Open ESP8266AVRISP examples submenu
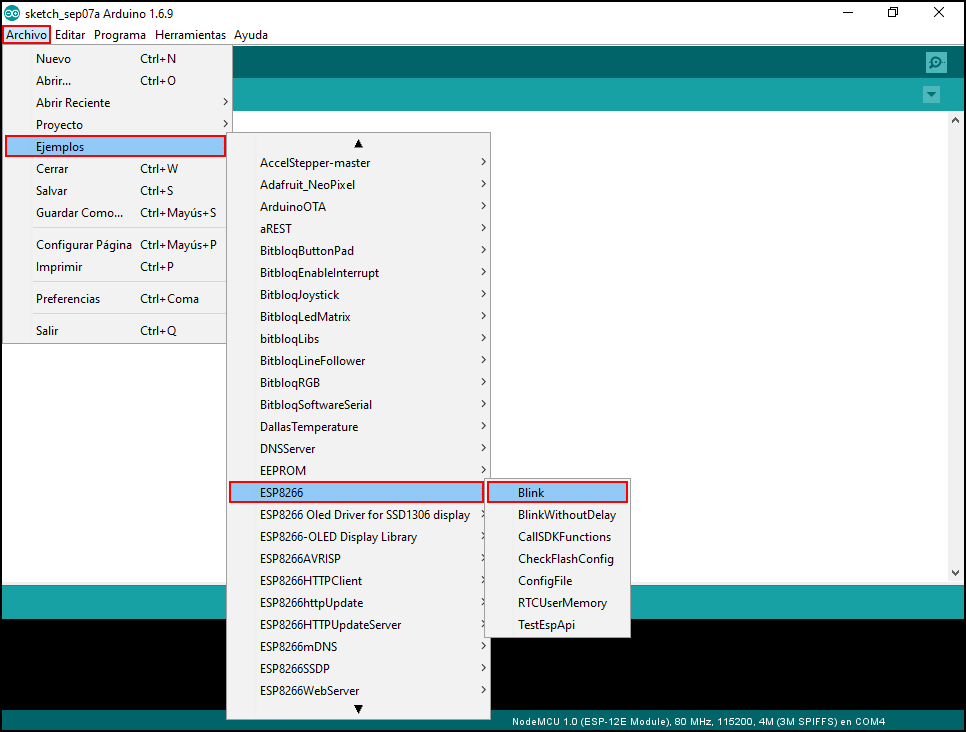Image resolution: width=966 pixels, height=732 pixels. pos(359,559)
